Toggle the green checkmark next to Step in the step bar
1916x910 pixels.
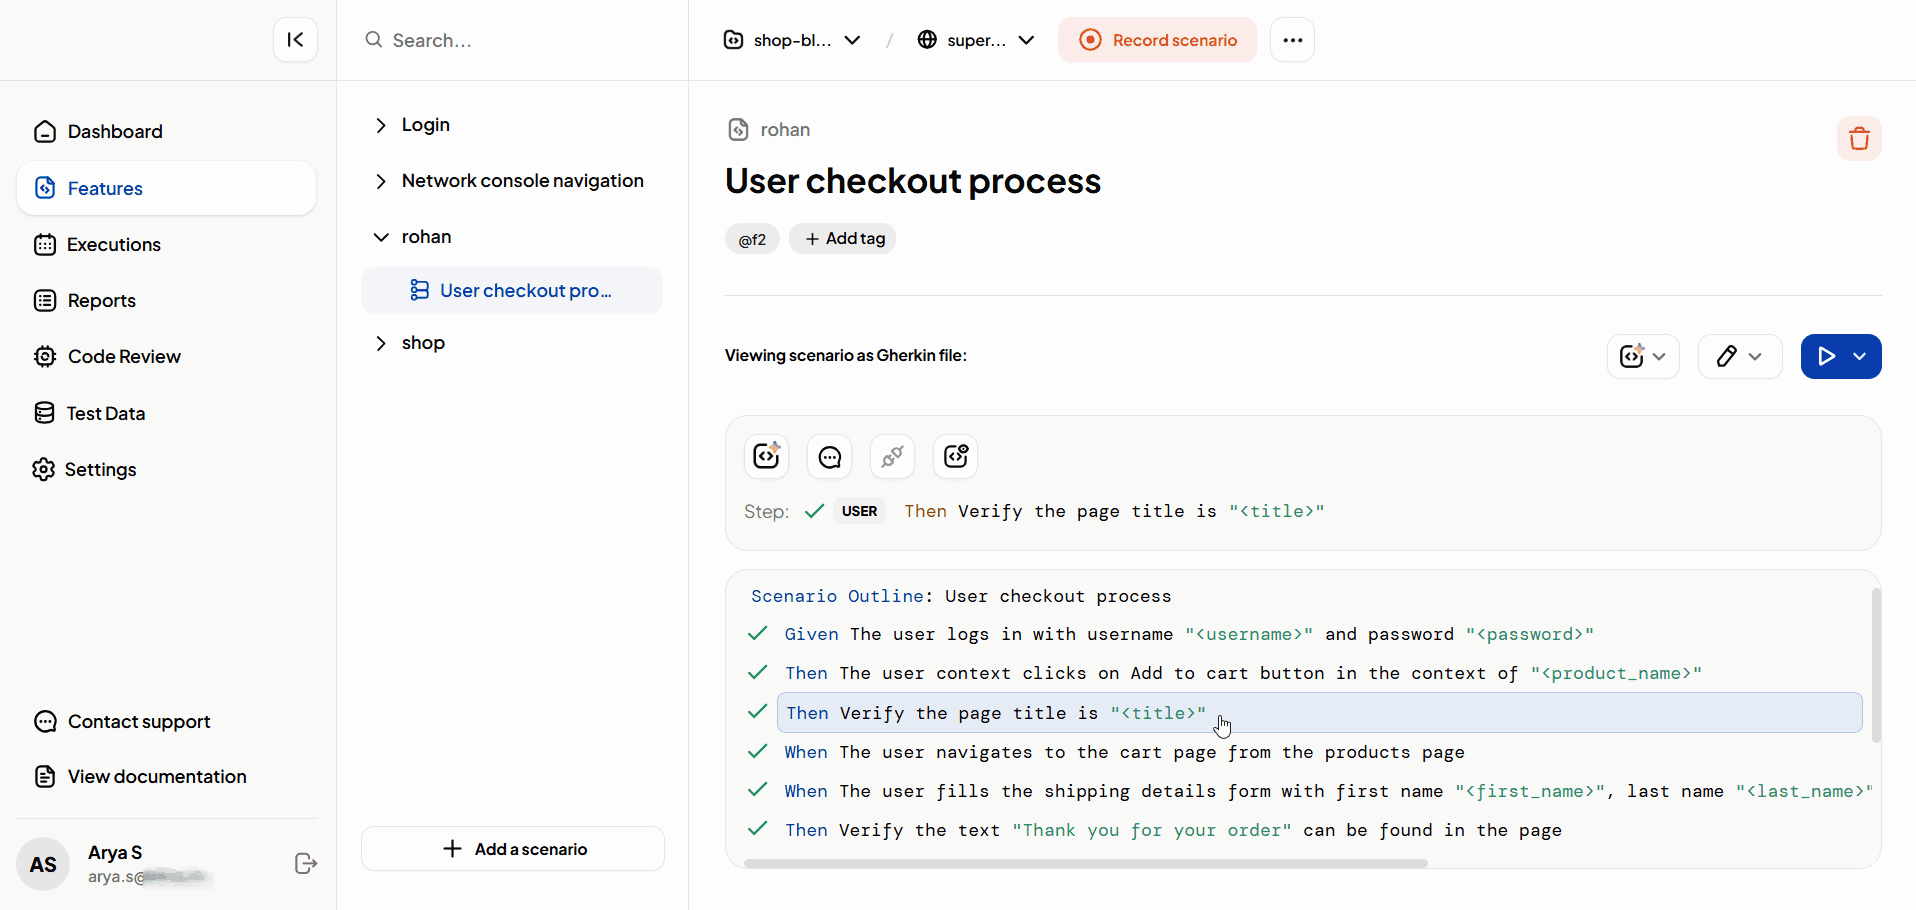tap(814, 511)
